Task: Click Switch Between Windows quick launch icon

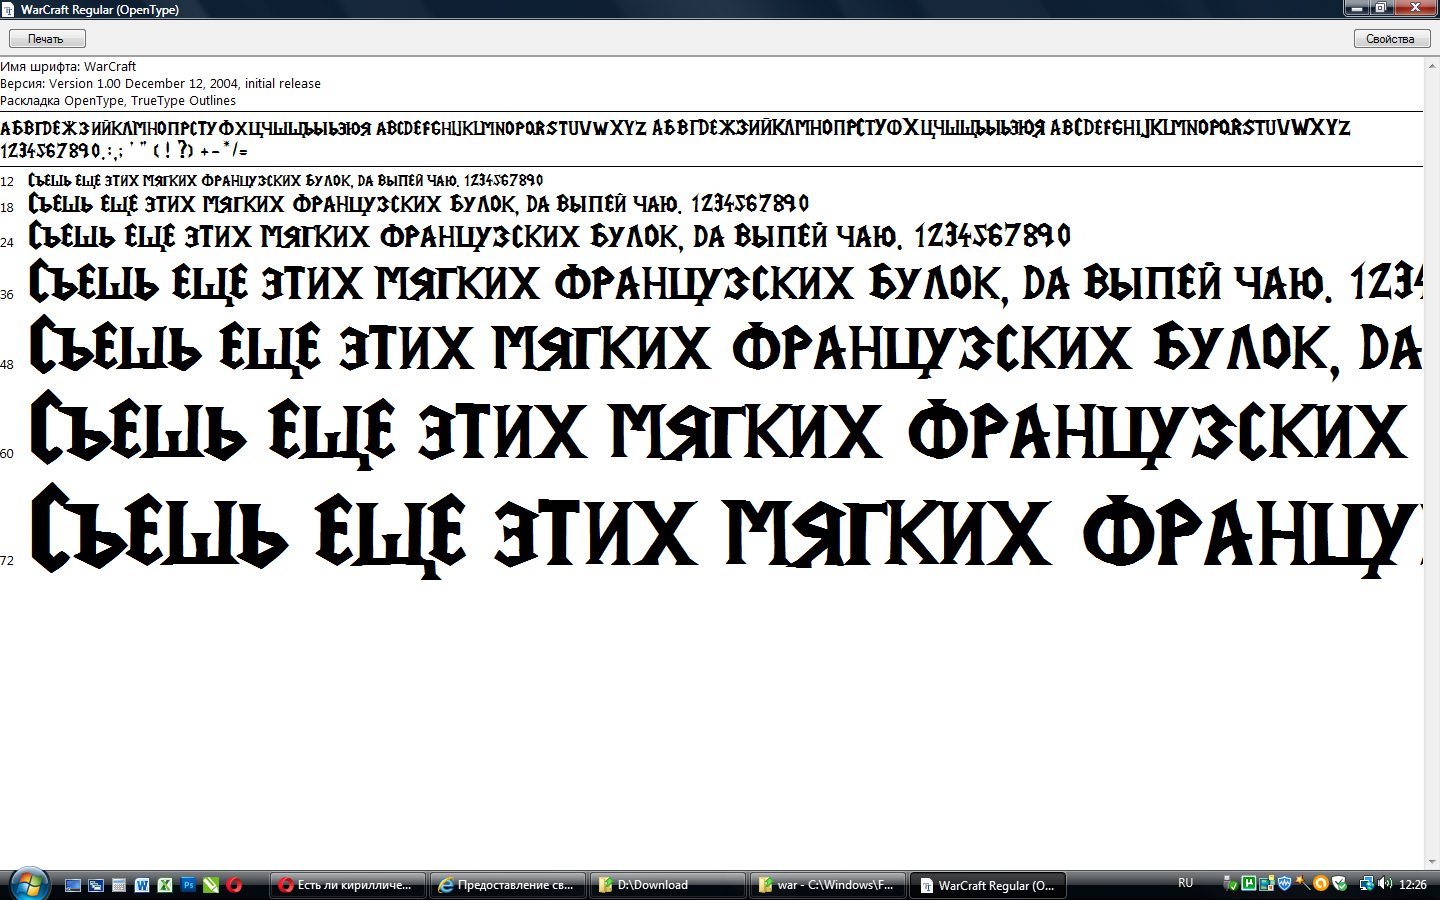Action: pos(96,885)
